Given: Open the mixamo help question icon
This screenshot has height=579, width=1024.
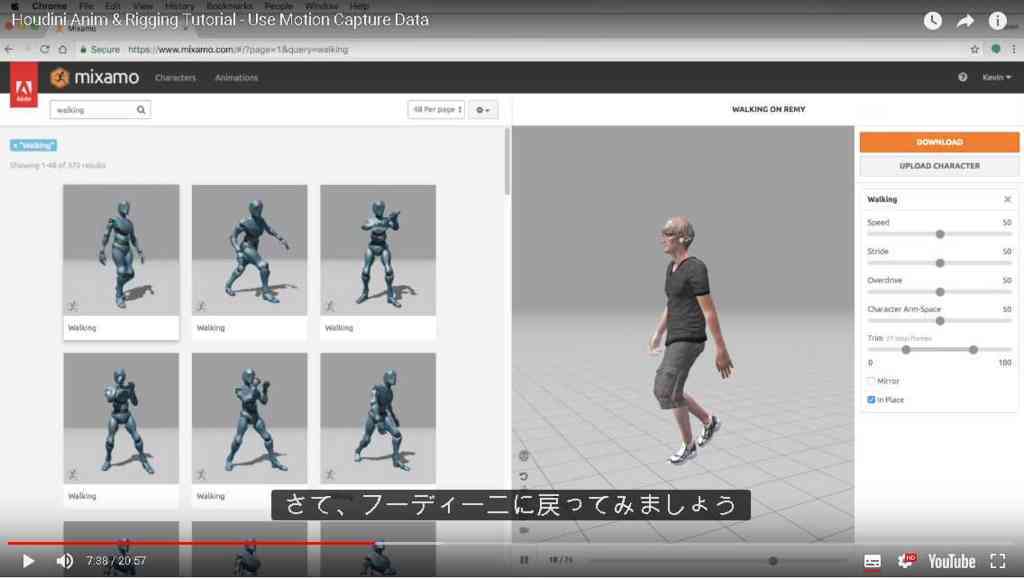Looking at the screenshot, I should [x=962, y=77].
